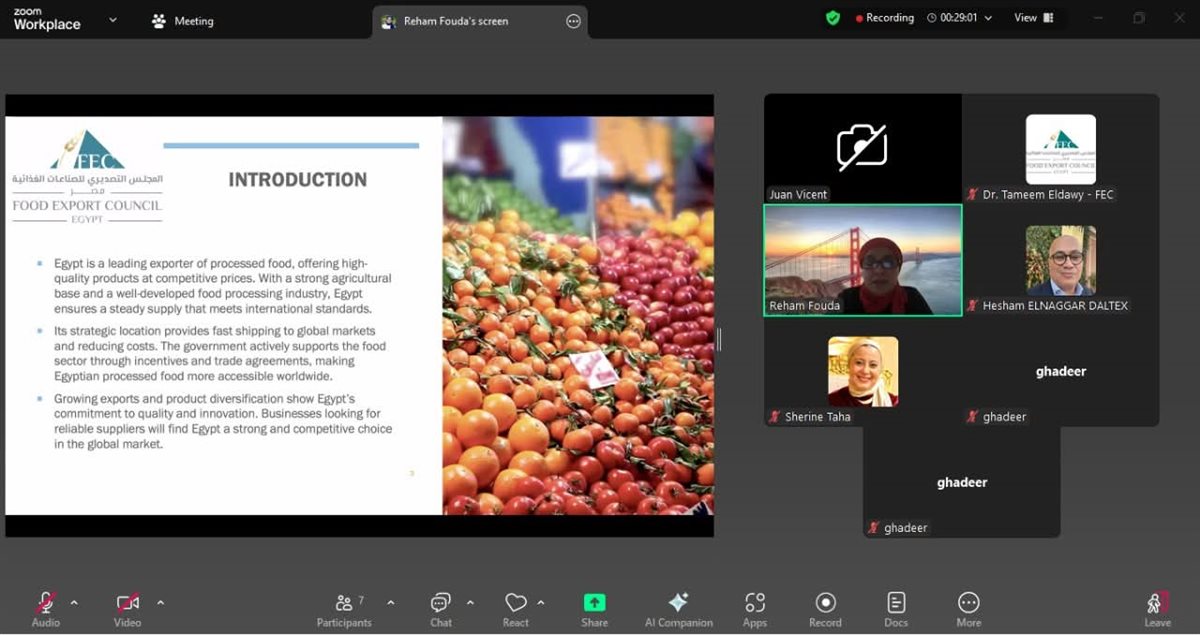Start recording with the Record button

pos(825,608)
